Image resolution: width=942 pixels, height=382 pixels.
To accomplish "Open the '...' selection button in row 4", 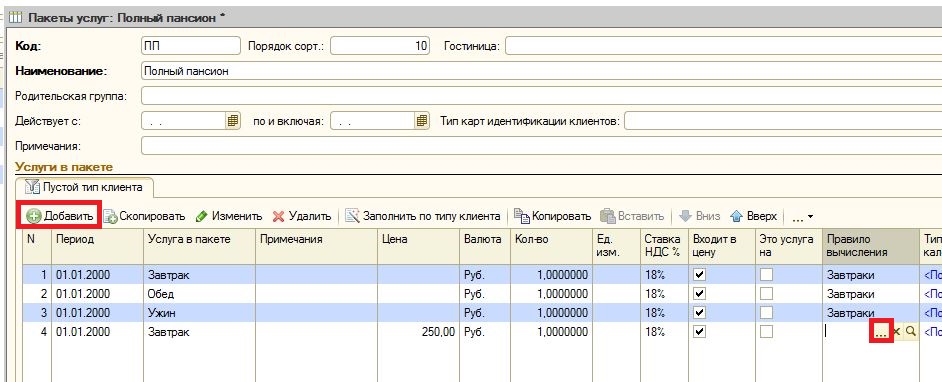I will tap(881, 332).
